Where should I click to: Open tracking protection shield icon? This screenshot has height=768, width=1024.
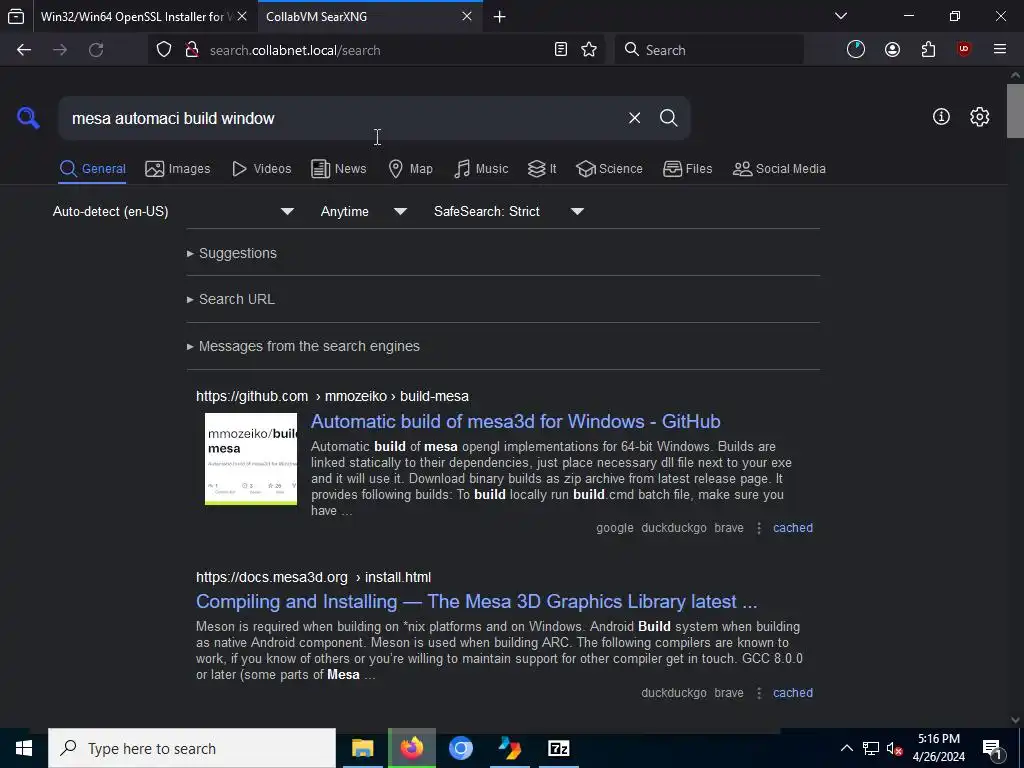[164, 50]
